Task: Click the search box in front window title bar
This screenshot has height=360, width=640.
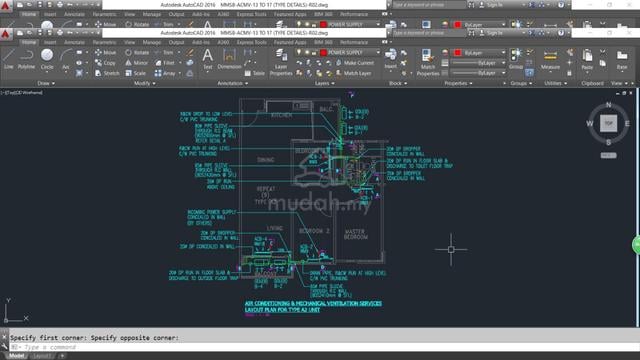Action: 429,33
